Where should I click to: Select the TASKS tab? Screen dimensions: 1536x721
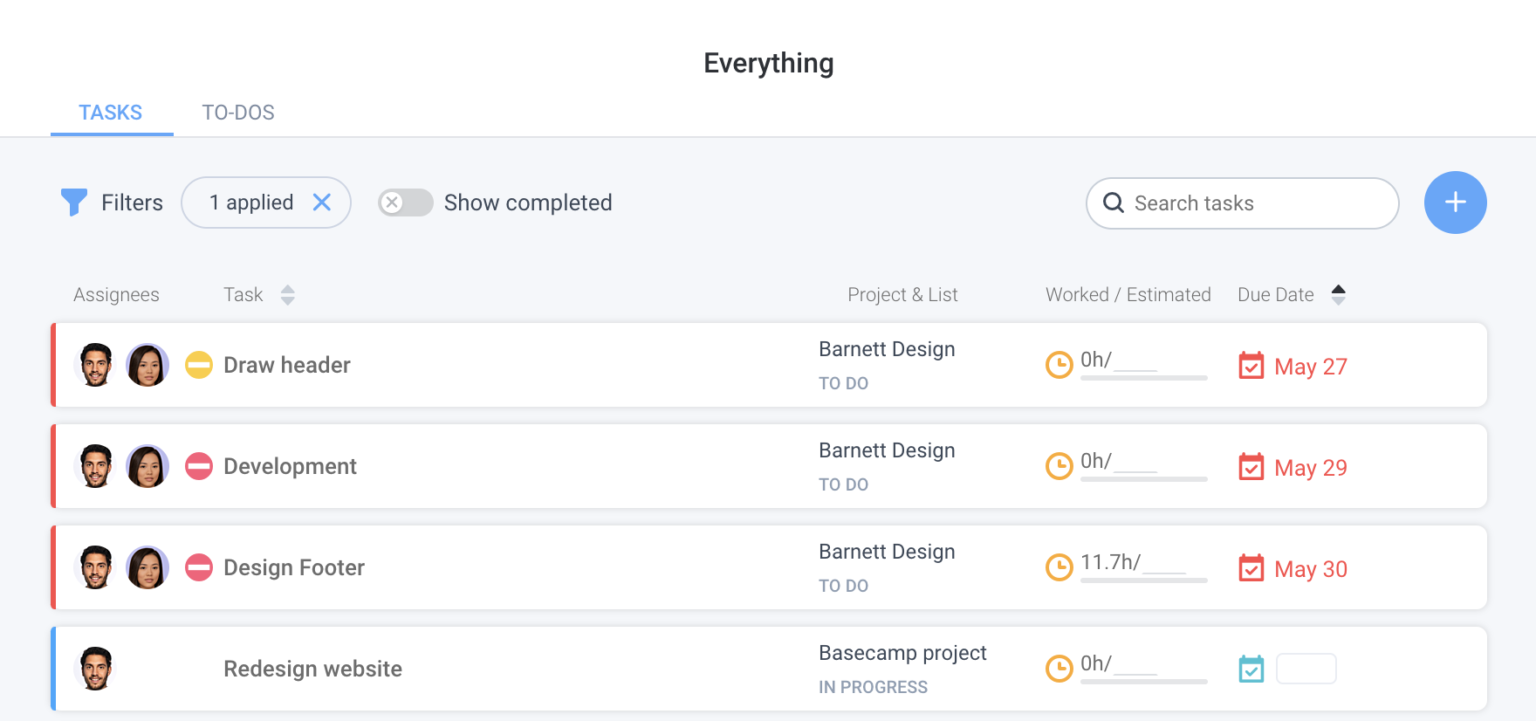pos(111,112)
